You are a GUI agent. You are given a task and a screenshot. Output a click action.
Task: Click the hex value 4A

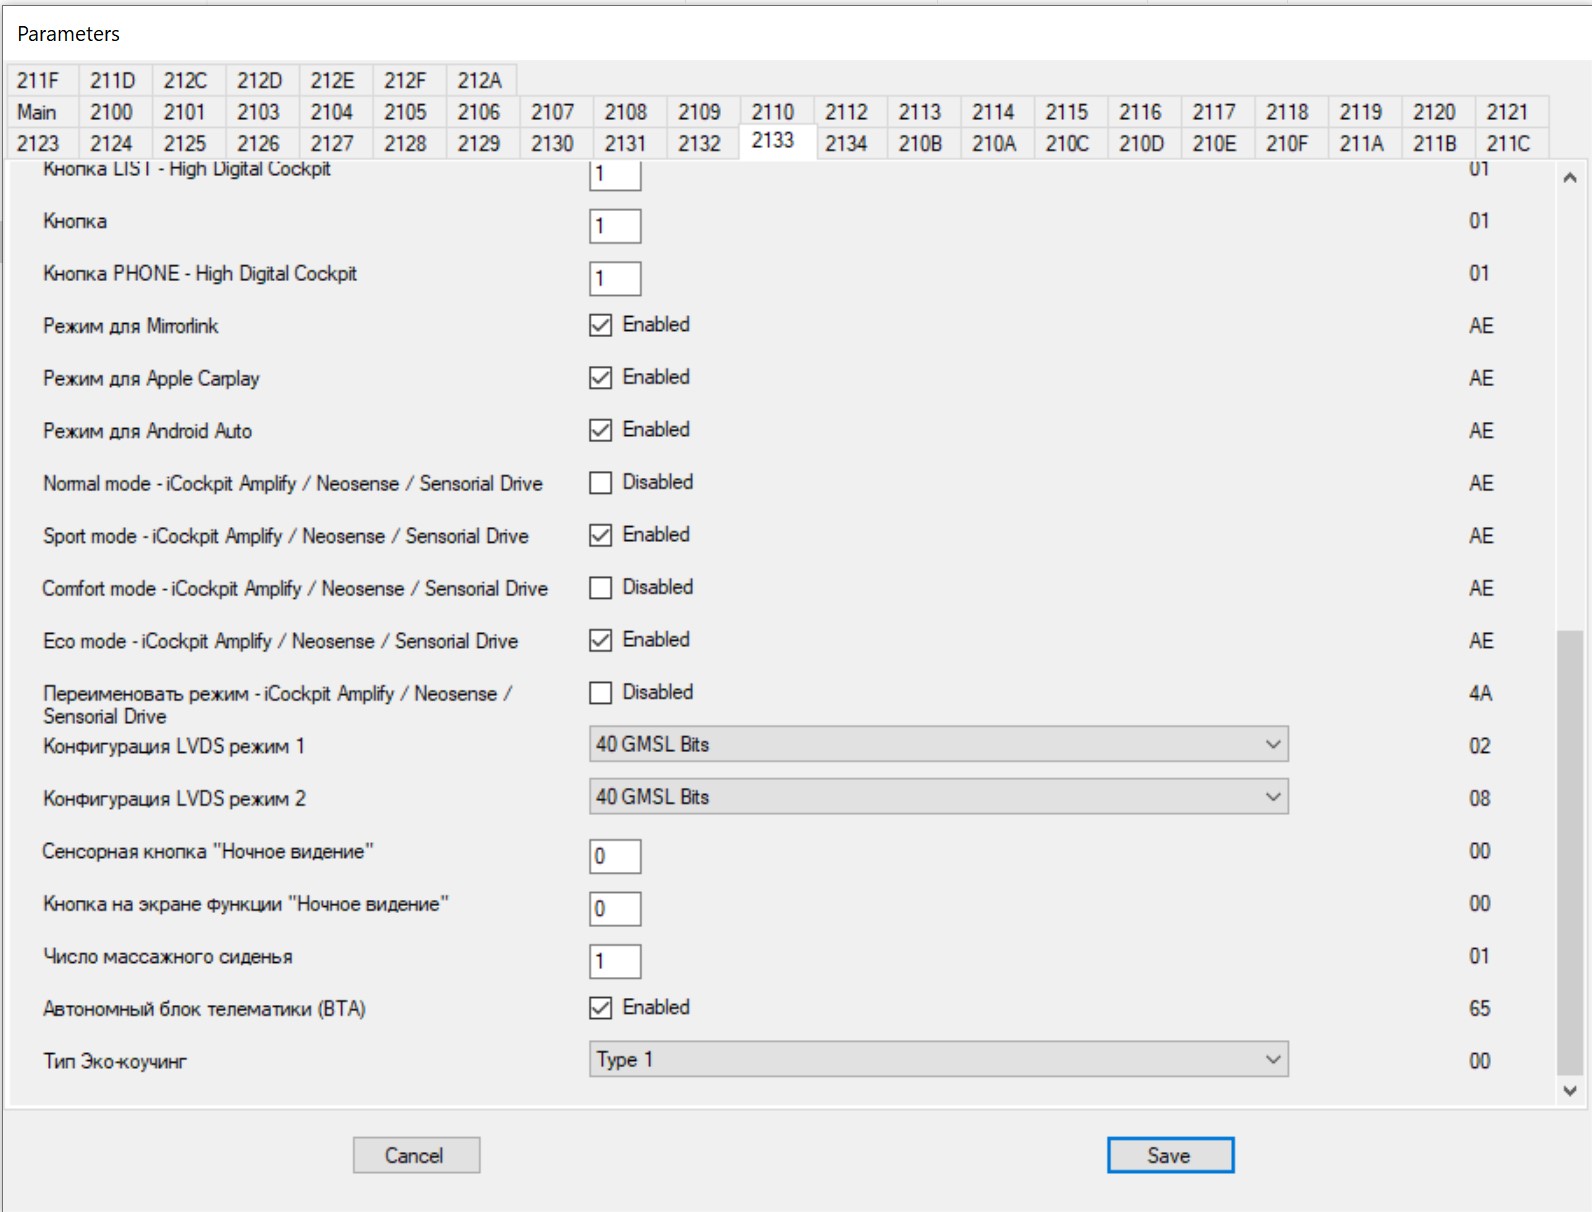click(x=1480, y=693)
